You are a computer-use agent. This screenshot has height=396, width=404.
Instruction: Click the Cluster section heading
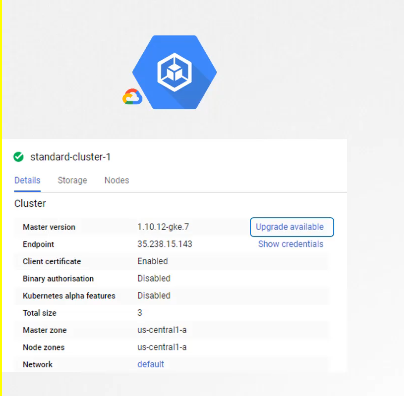pos(30,203)
